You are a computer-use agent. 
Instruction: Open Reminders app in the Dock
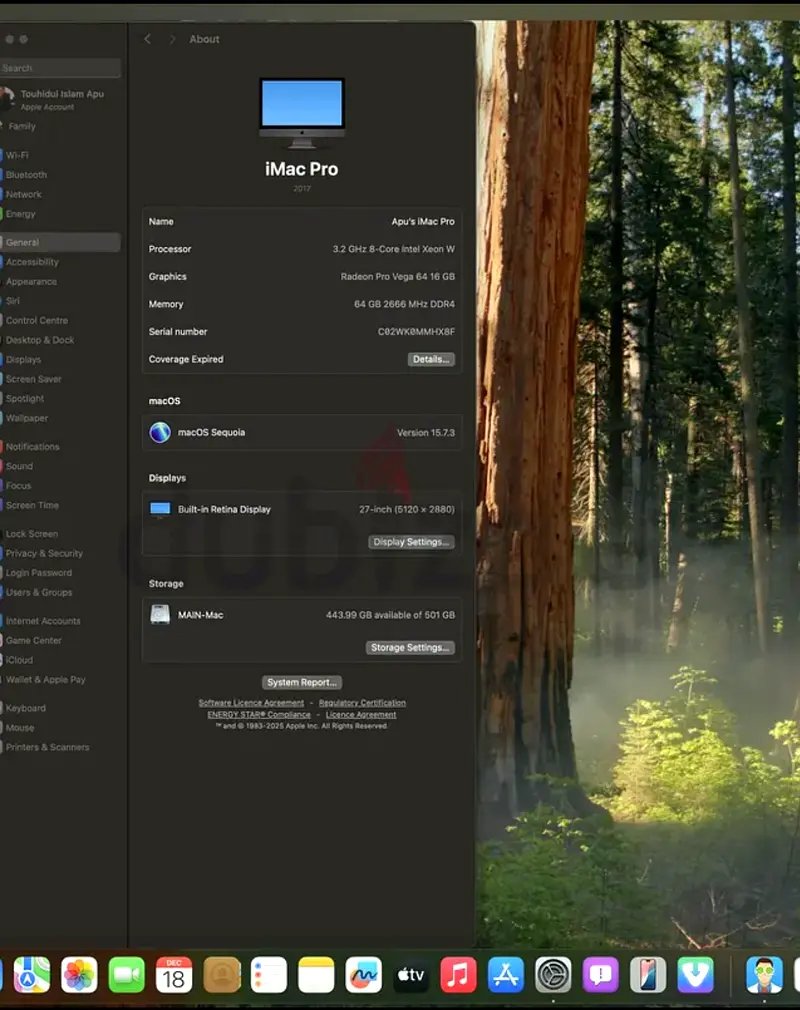coord(269,974)
